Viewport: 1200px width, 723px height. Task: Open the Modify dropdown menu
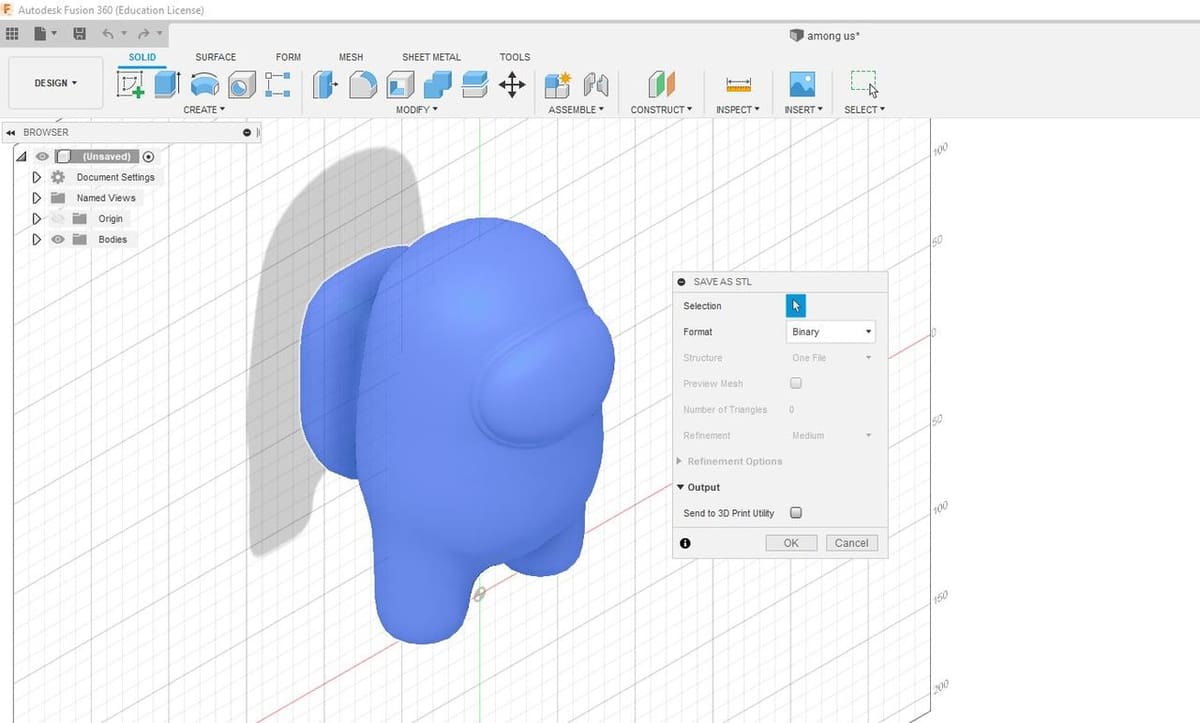tap(417, 110)
